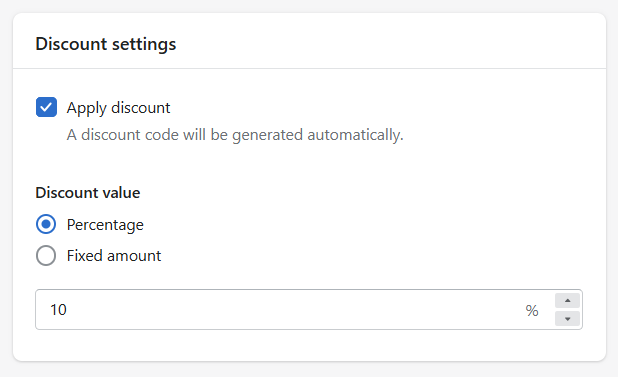Increase discount value with up arrow

[x=567, y=301]
